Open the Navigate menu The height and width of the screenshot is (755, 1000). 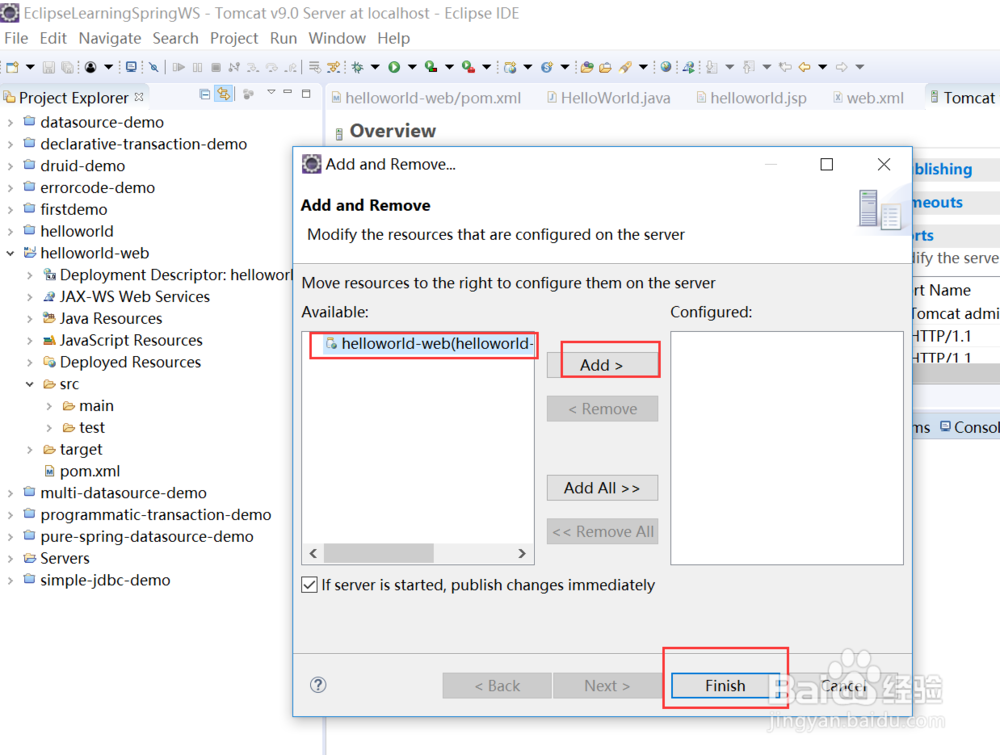click(x=110, y=38)
